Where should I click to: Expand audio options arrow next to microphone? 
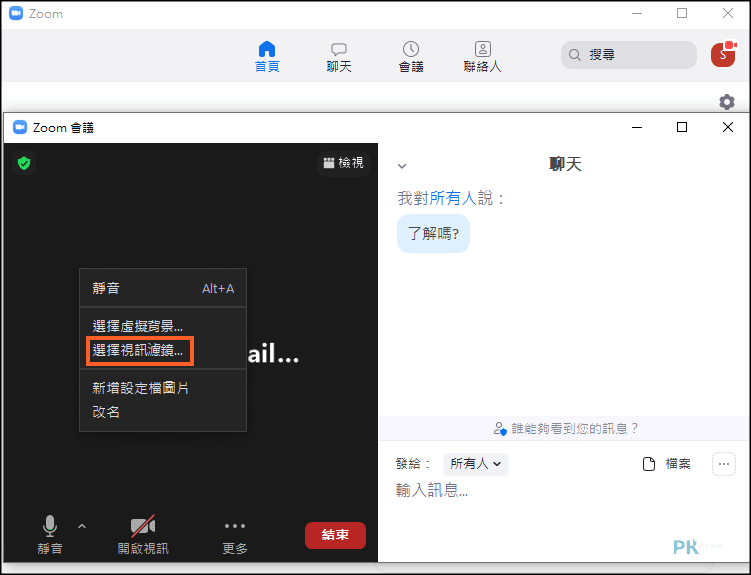(82, 526)
